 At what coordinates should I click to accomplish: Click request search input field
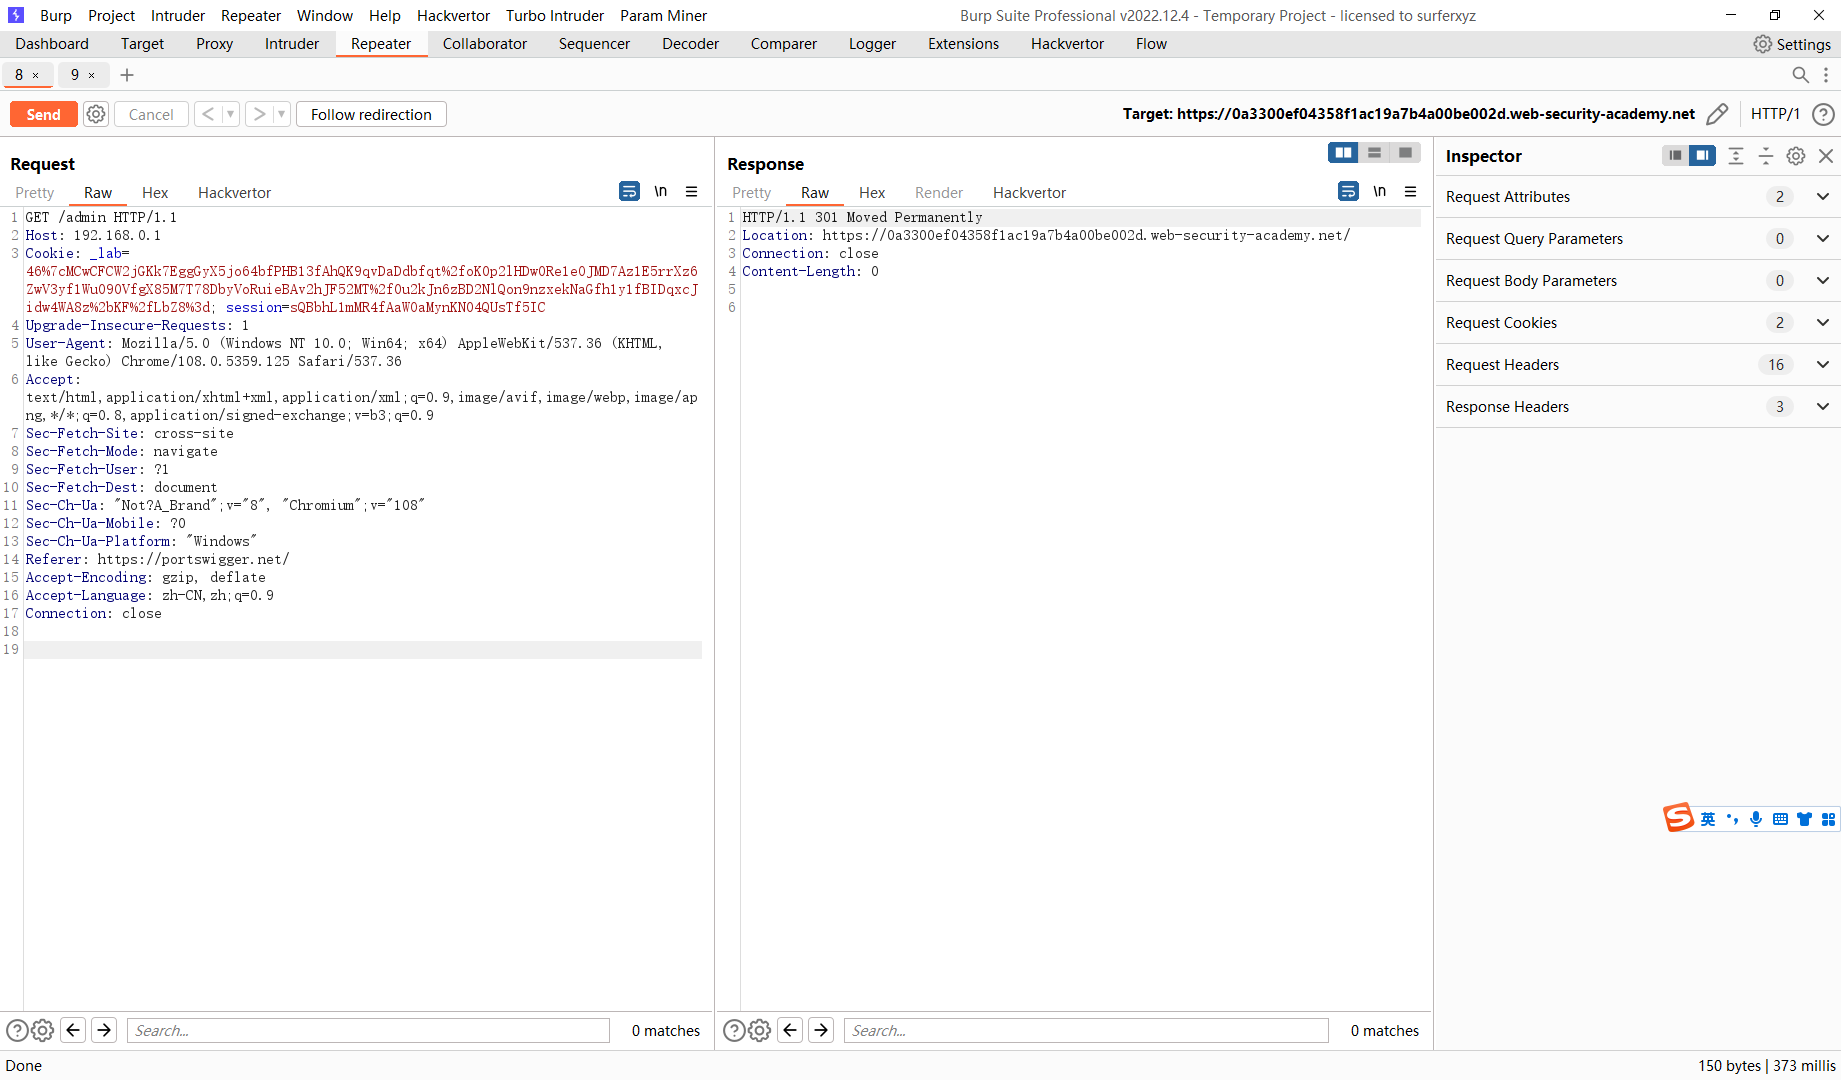tap(368, 1030)
